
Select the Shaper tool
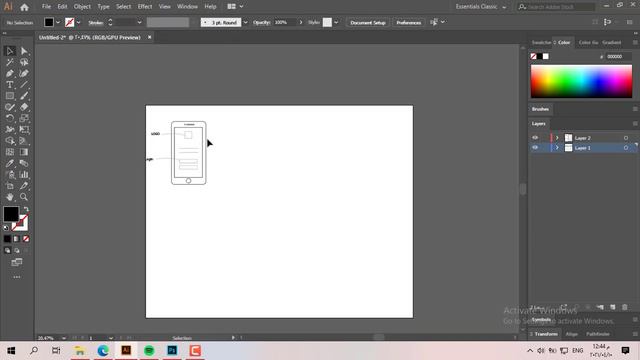(10, 107)
